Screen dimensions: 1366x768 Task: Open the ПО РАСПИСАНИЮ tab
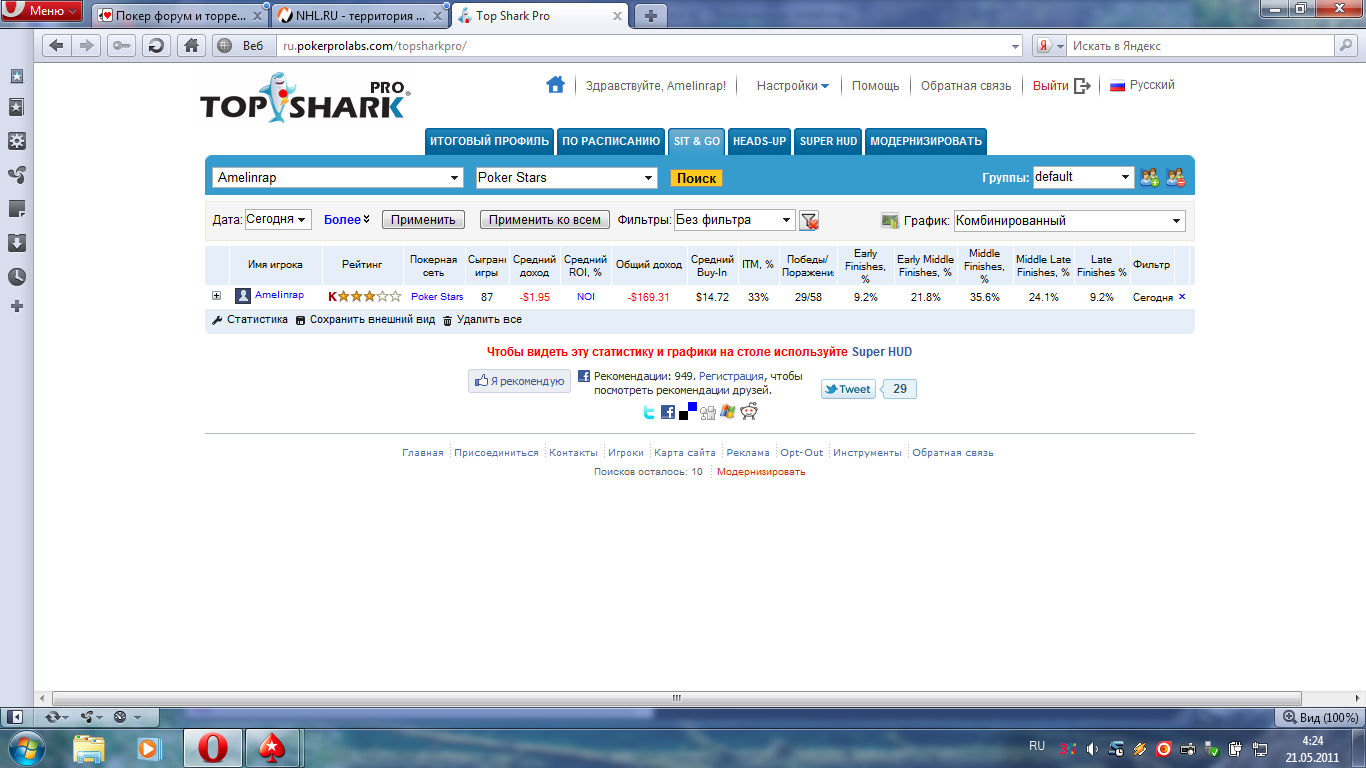(610, 141)
